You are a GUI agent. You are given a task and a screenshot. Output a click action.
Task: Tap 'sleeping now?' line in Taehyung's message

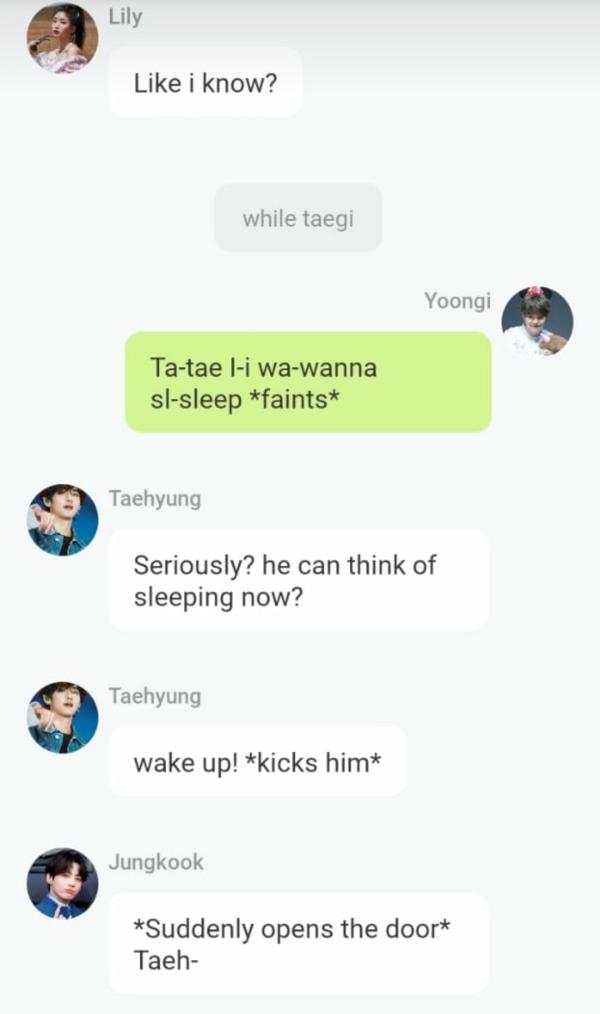coord(218,597)
